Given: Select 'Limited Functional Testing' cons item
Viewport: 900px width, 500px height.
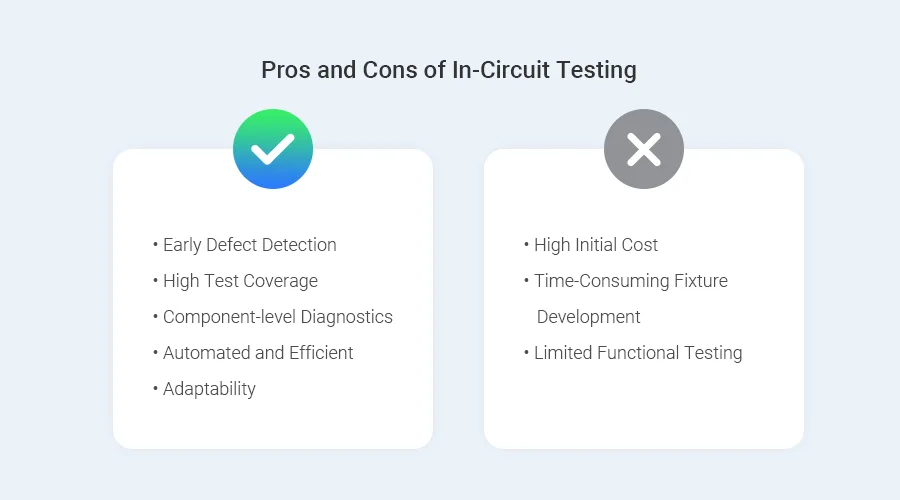Looking at the screenshot, I should click(x=638, y=353).
